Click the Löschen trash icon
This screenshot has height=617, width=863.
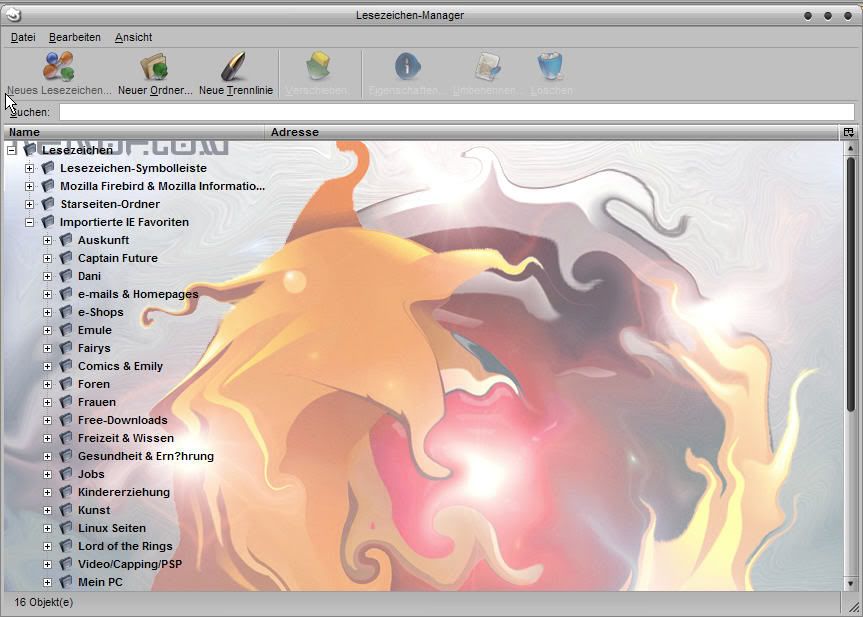550,66
